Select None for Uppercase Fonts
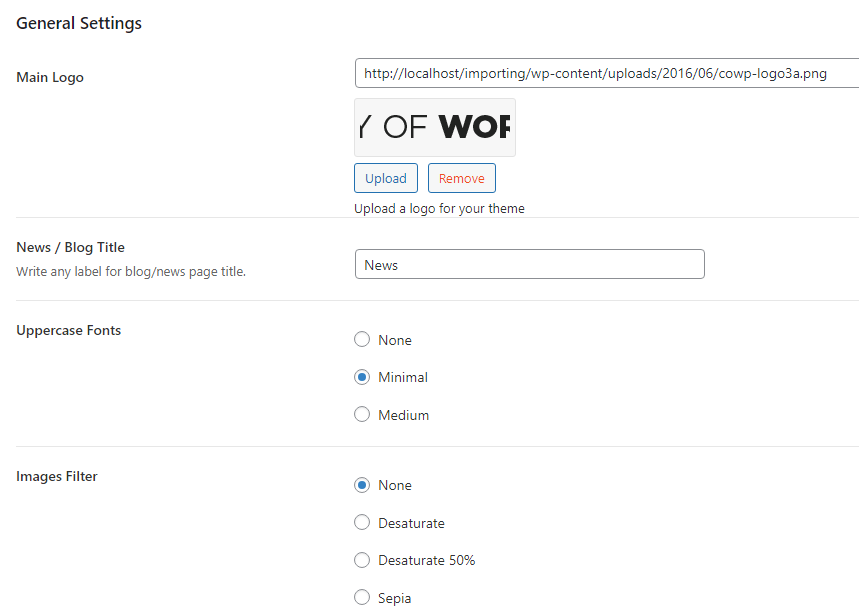The height and width of the screenshot is (614, 859). 362,340
